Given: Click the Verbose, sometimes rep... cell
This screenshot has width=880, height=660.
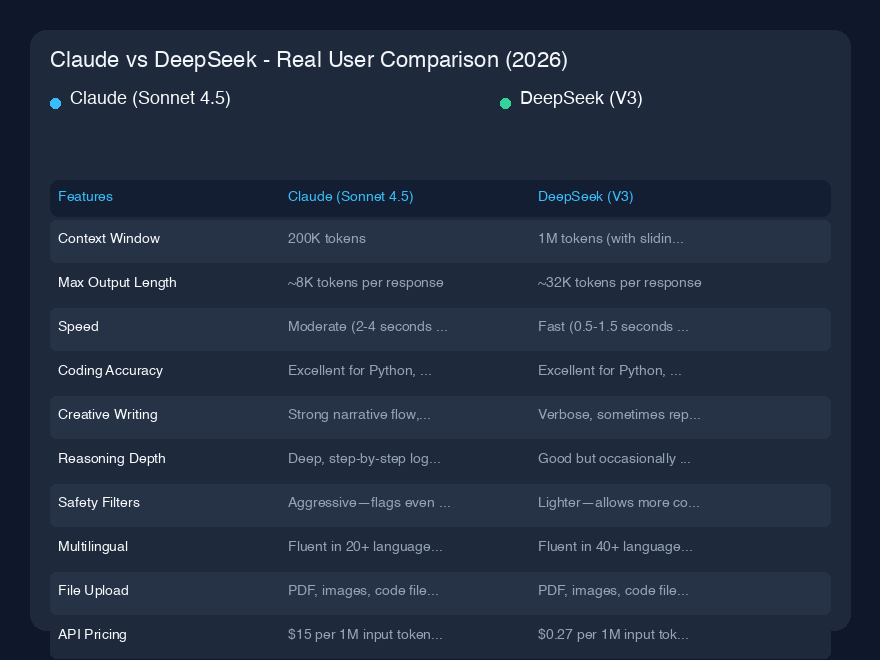Looking at the screenshot, I should pos(619,414).
